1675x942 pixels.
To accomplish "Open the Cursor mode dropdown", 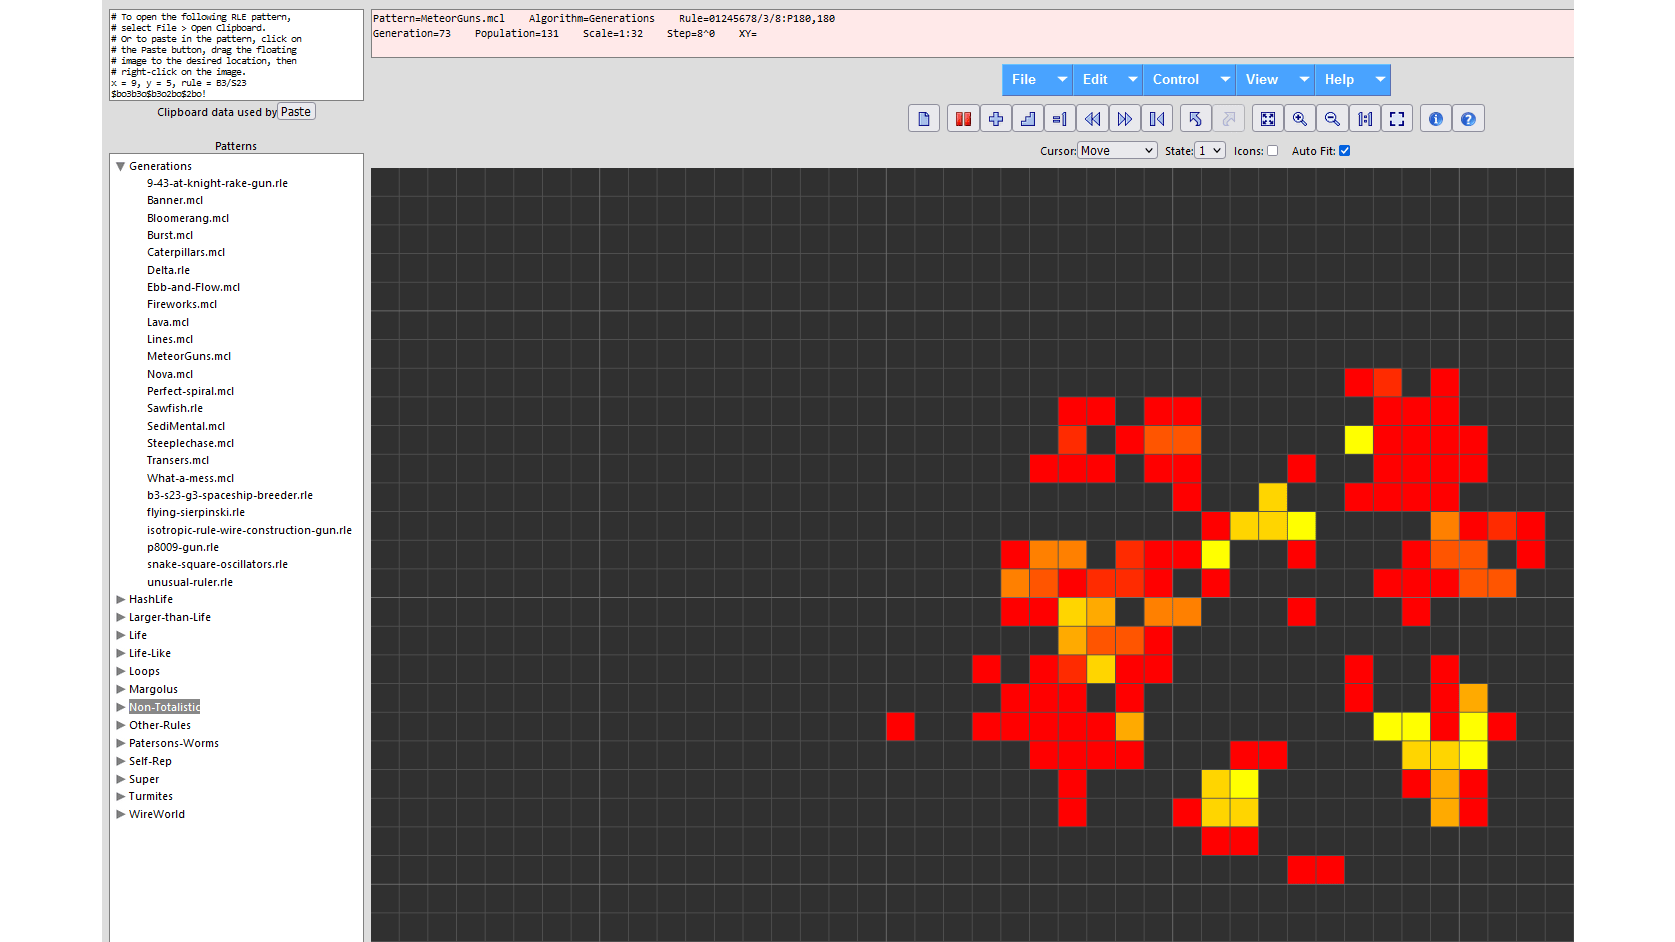I will 1118,151.
